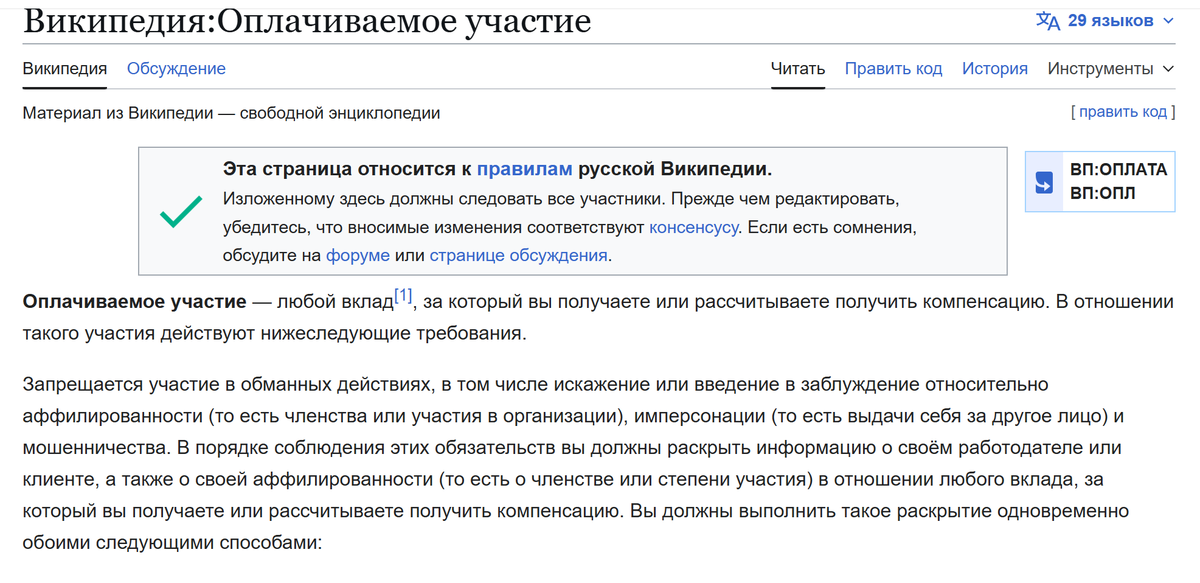The width and height of the screenshot is (1200, 583).
Task: Click the bold term Оплачиваемое участие
Action: pyautogui.click(x=134, y=301)
